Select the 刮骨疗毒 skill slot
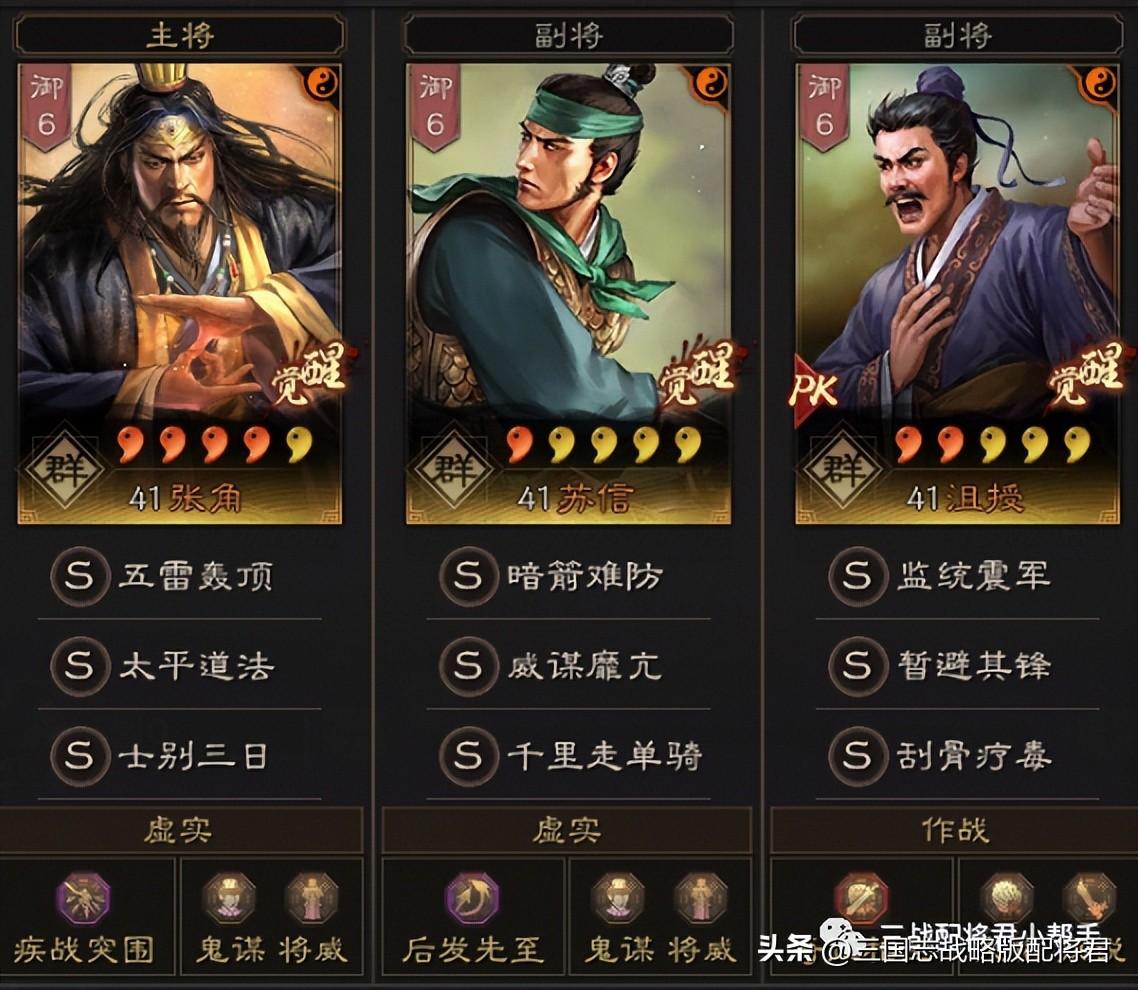The image size is (1138, 990). (957, 755)
